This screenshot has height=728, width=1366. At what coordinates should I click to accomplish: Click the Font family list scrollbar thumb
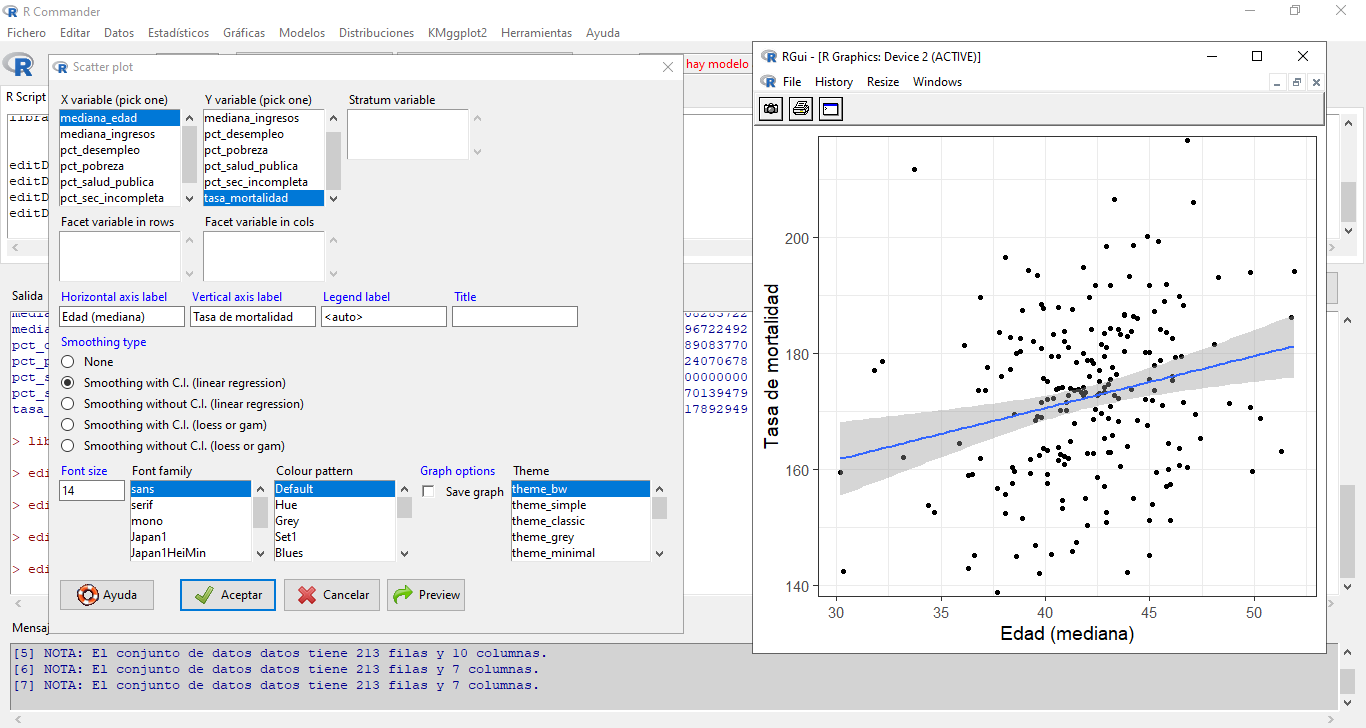(260, 512)
